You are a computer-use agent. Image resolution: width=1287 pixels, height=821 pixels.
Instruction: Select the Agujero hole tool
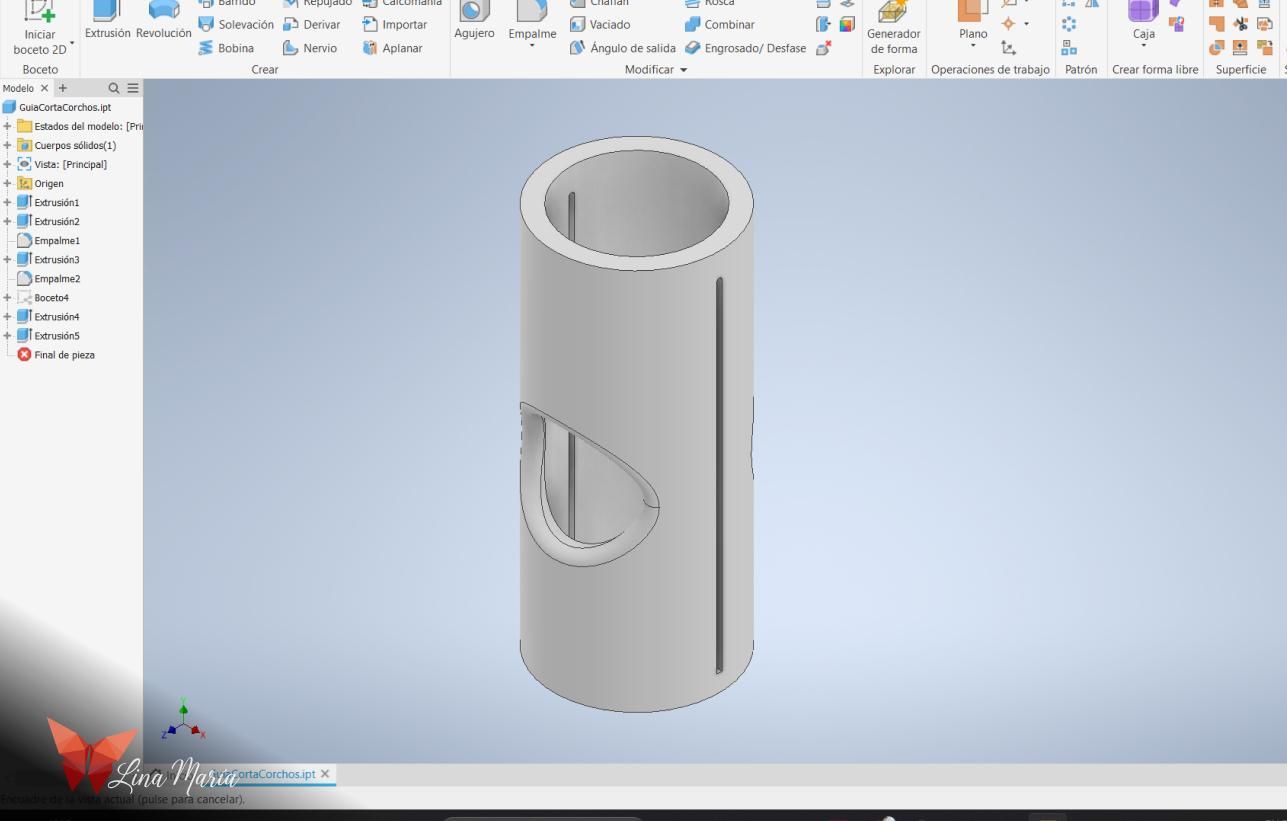tap(474, 22)
